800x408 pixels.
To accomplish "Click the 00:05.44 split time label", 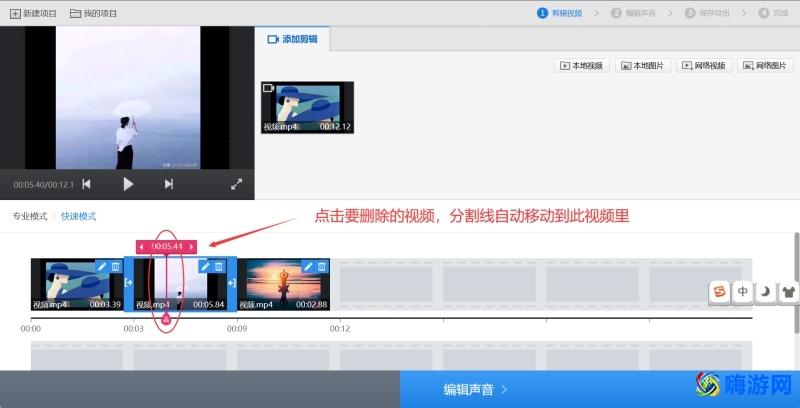I will (167, 247).
